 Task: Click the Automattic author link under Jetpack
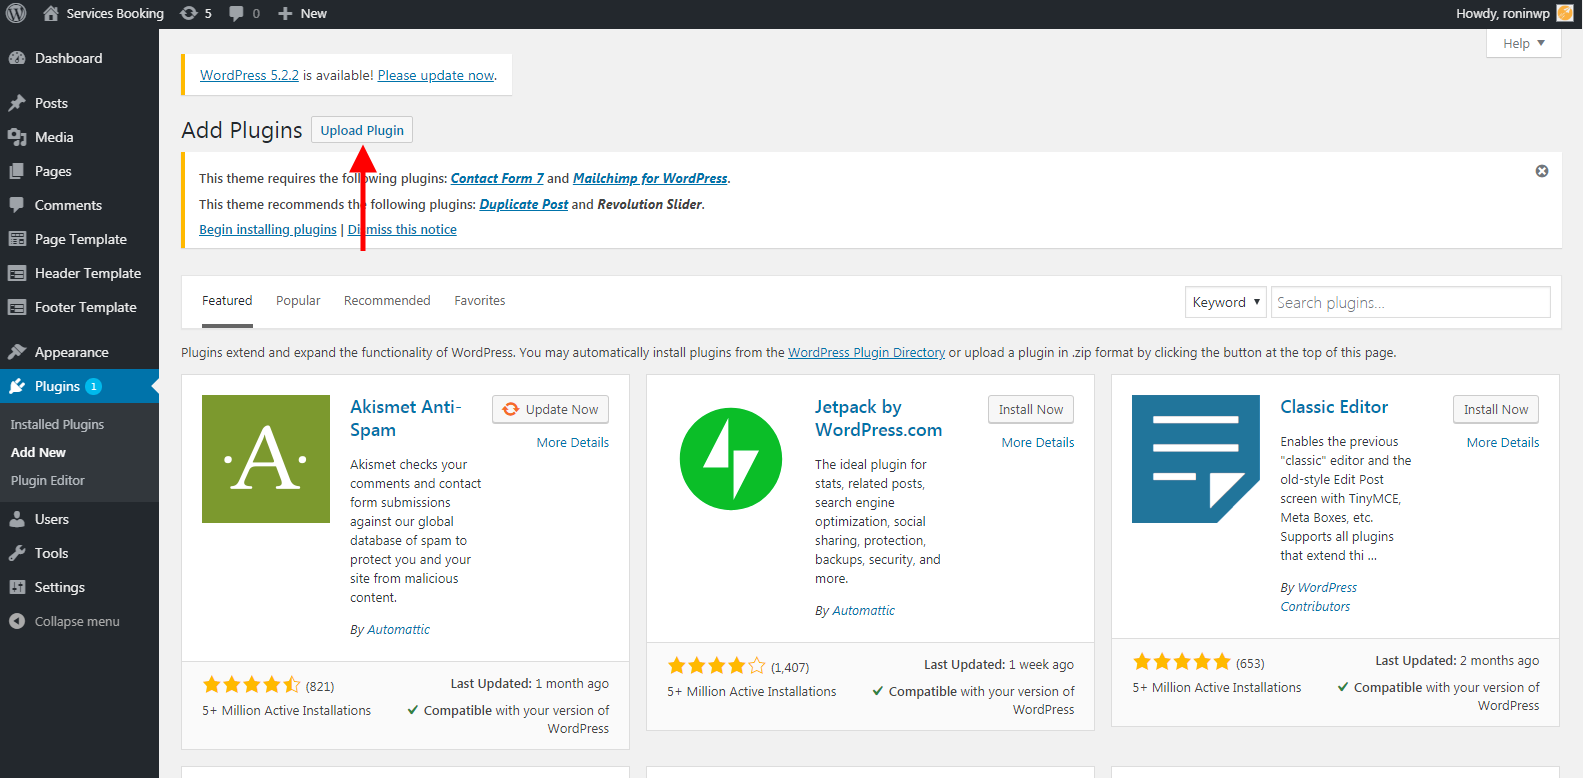click(864, 610)
